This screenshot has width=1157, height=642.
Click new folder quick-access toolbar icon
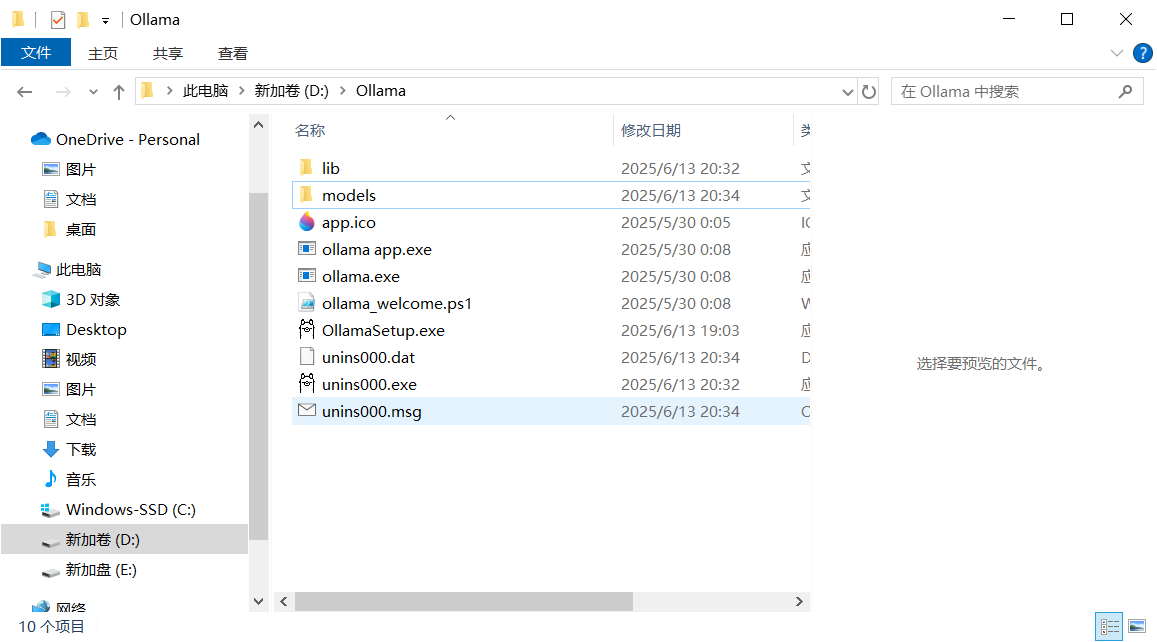pos(83,20)
